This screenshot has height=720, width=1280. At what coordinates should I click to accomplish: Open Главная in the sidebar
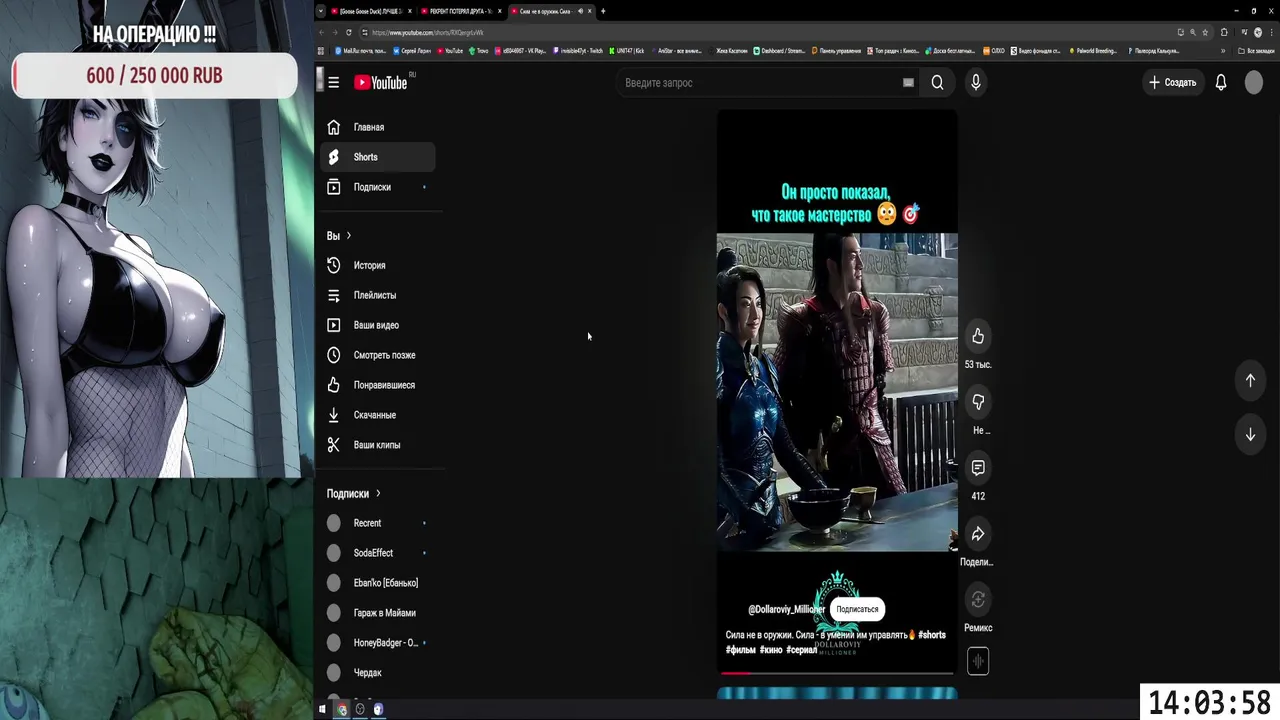click(x=377, y=127)
